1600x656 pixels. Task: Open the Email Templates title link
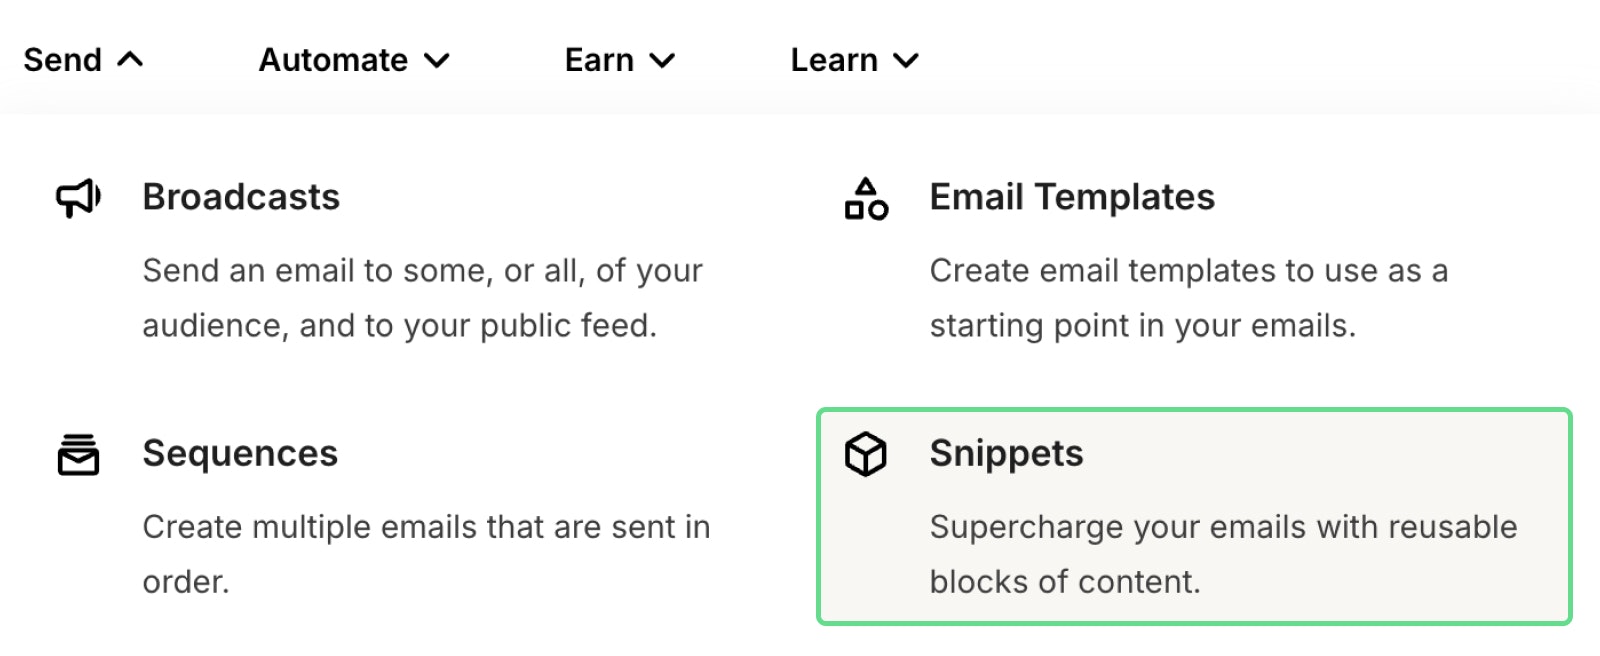tap(1072, 197)
